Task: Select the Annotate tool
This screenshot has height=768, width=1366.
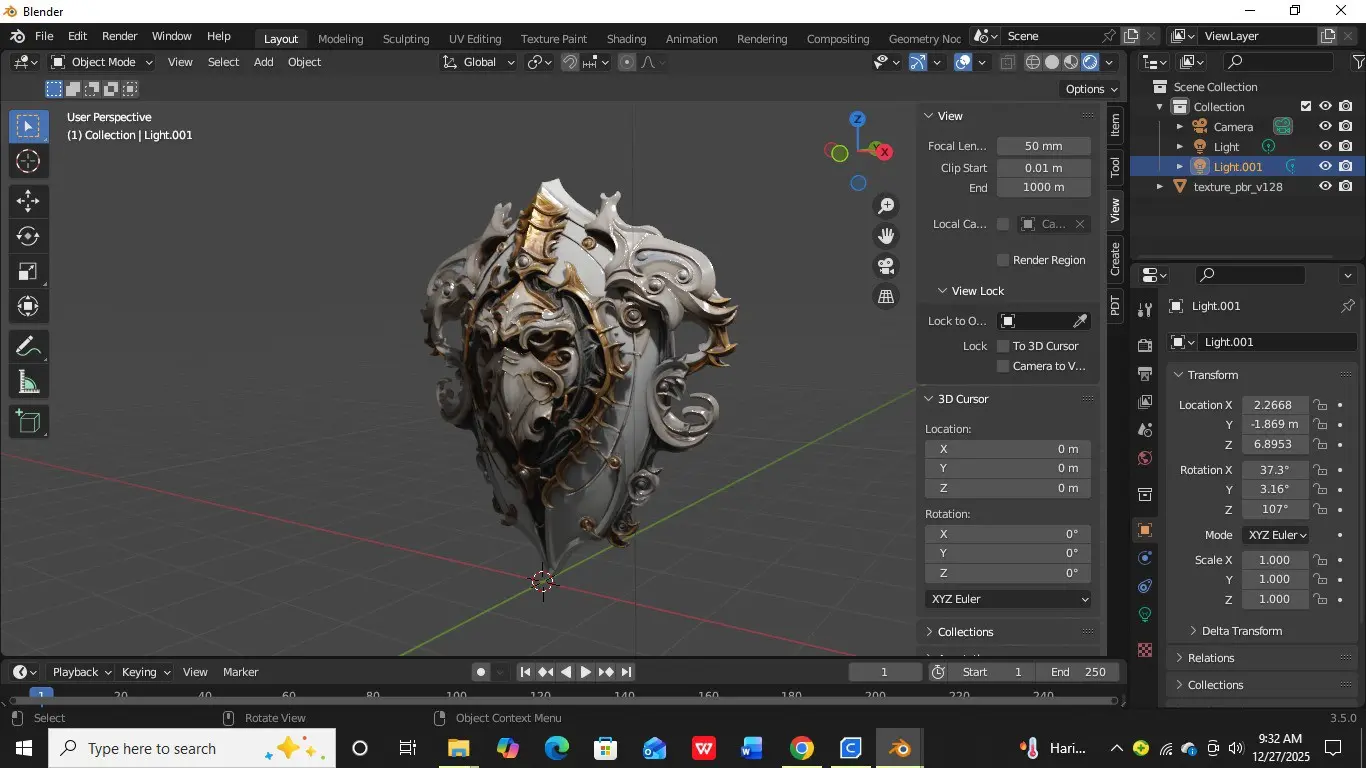Action: [x=28, y=347]
